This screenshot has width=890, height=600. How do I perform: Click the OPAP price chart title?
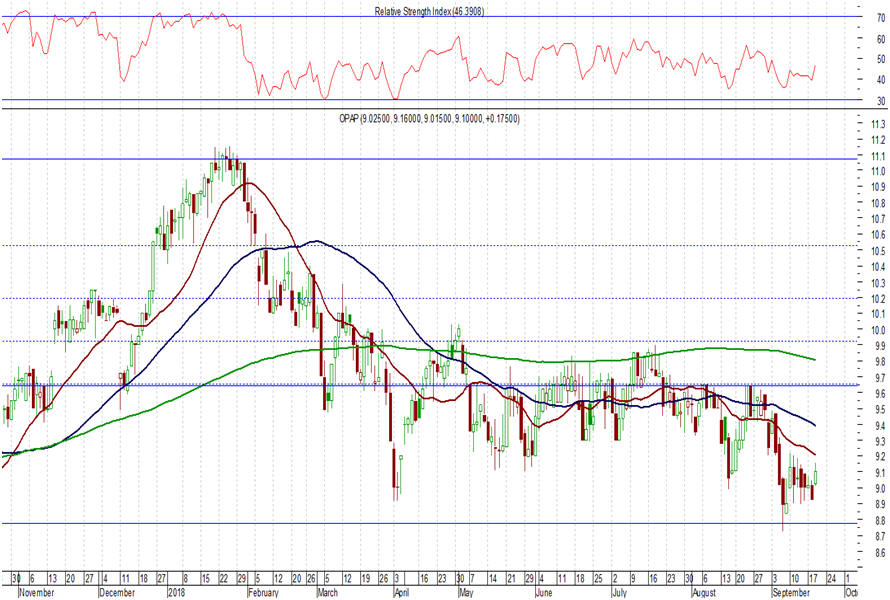point(429,119)
